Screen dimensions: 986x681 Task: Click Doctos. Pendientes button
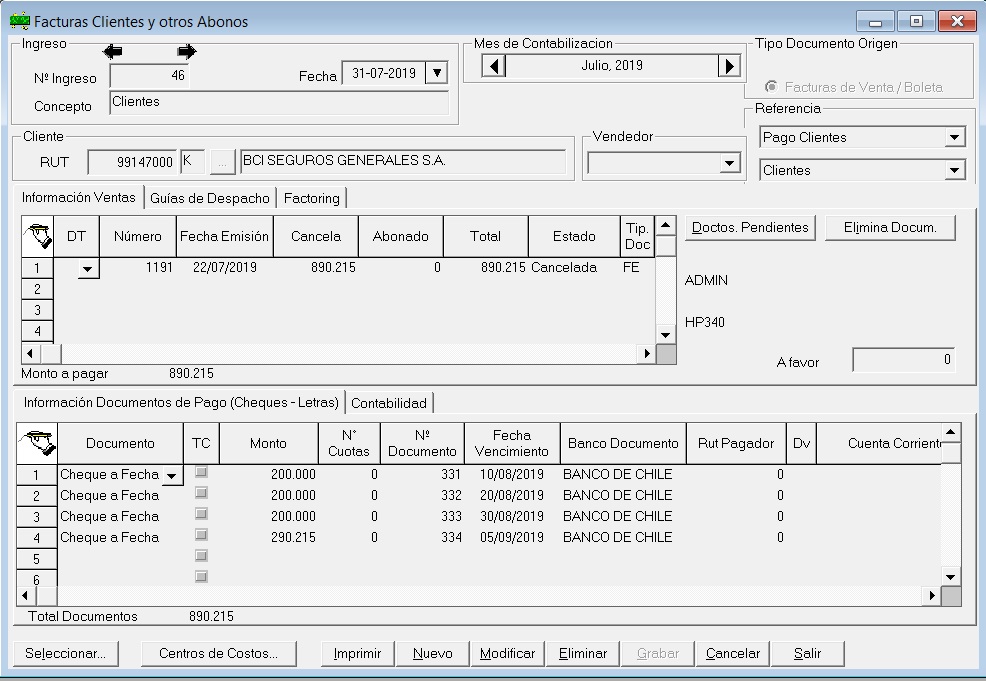(750, 228)
